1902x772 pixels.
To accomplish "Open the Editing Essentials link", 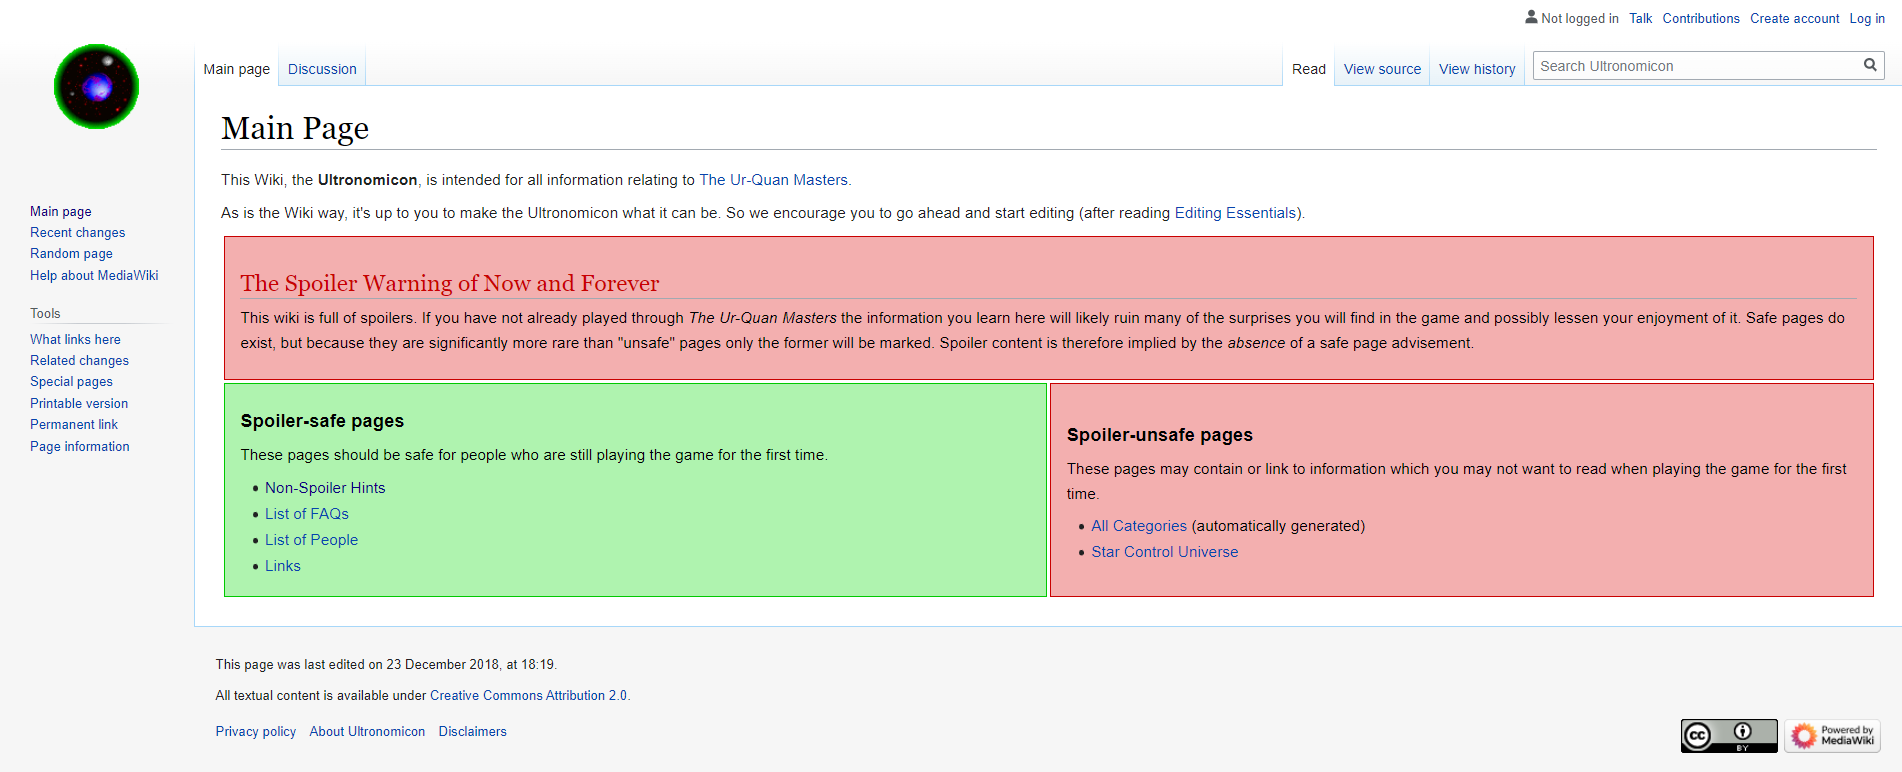I will click(1236, 213).
